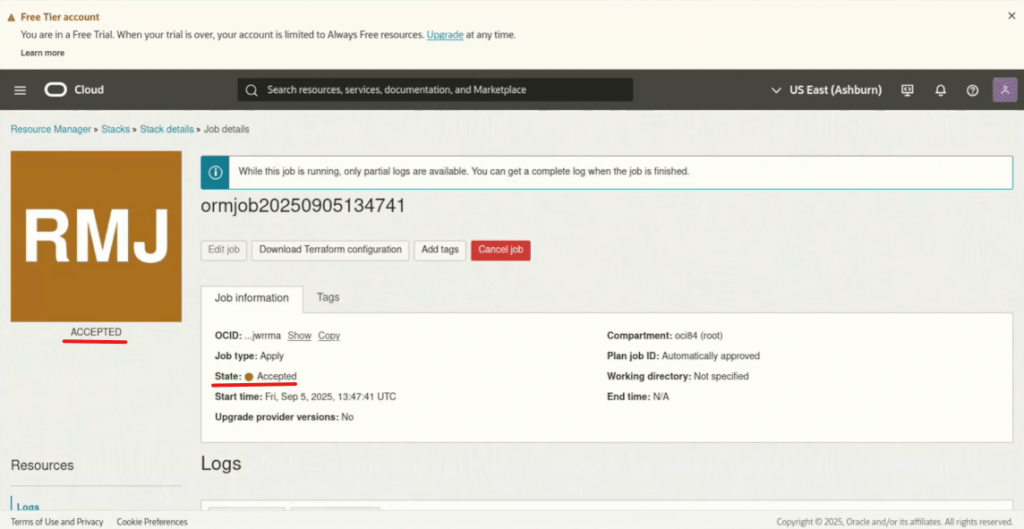
Task: Select Logs in the Resources sidebar
Action: tap(28, 507)
